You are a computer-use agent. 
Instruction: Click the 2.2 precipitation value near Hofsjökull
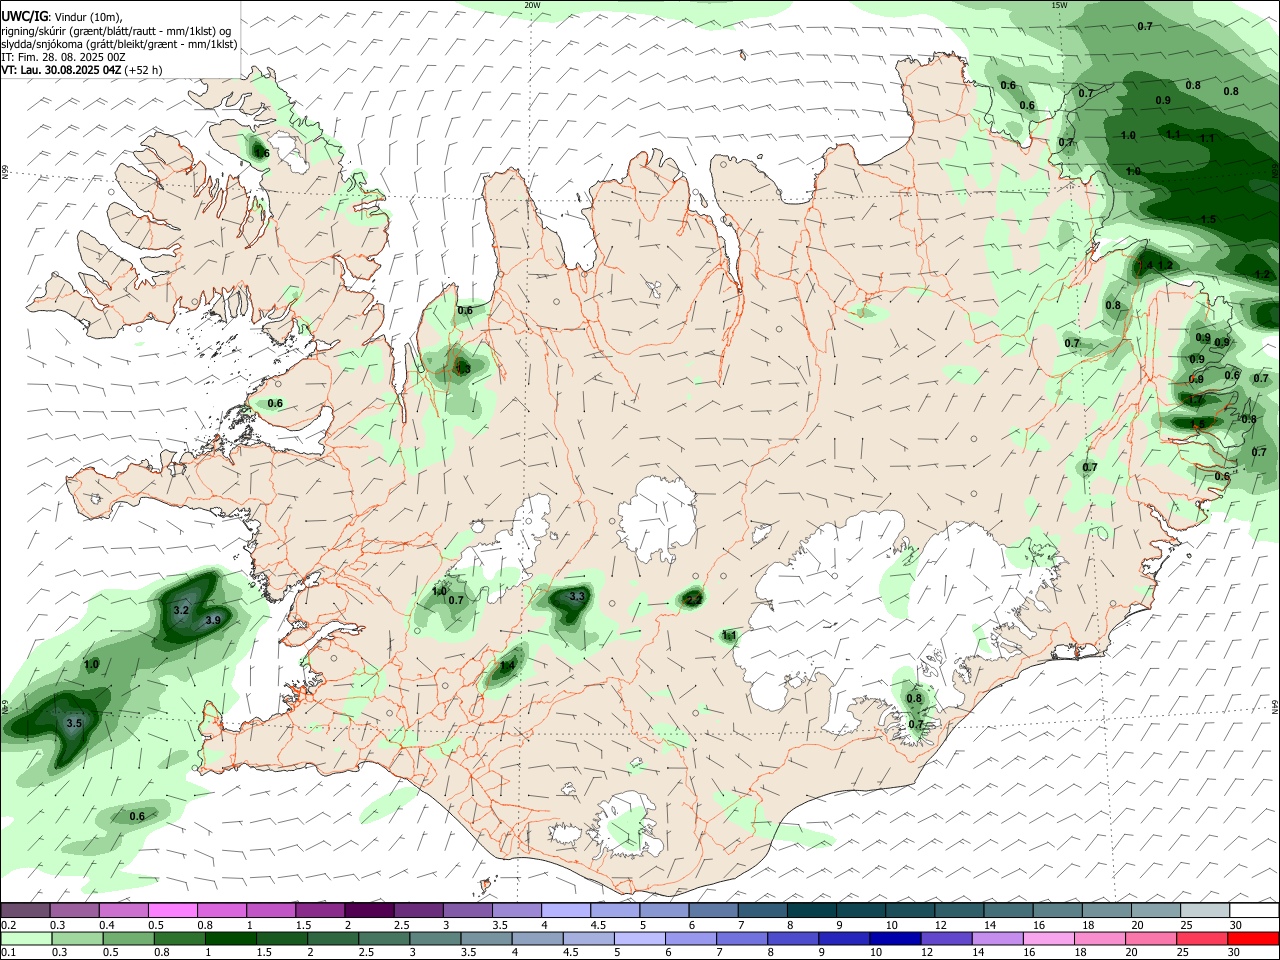[693, 600]
